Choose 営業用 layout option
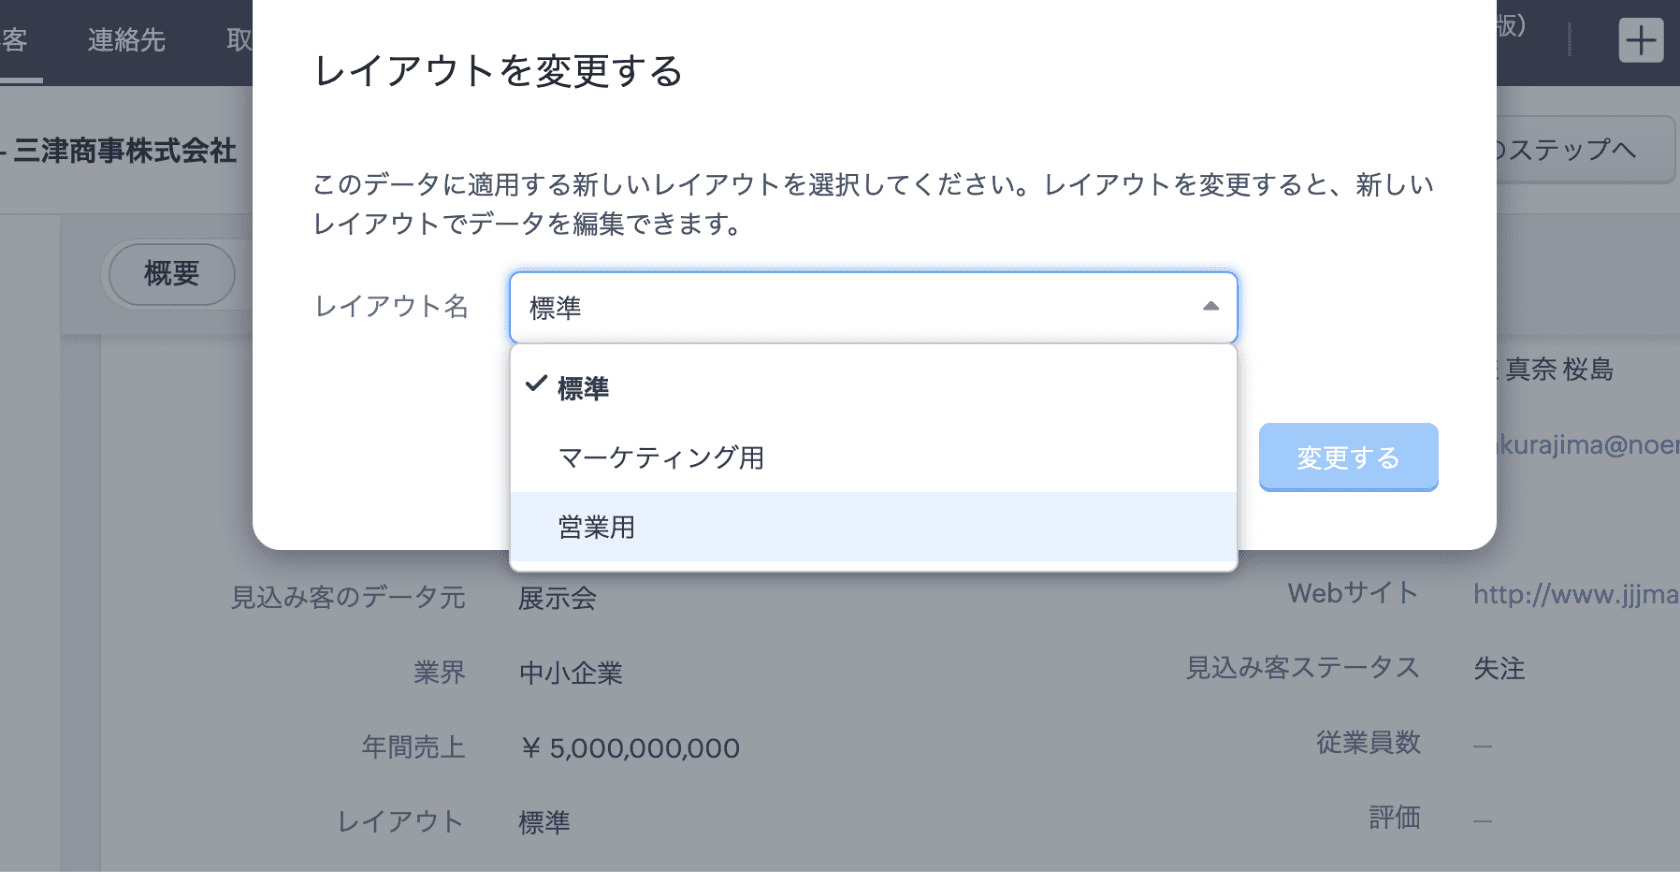 597,527
